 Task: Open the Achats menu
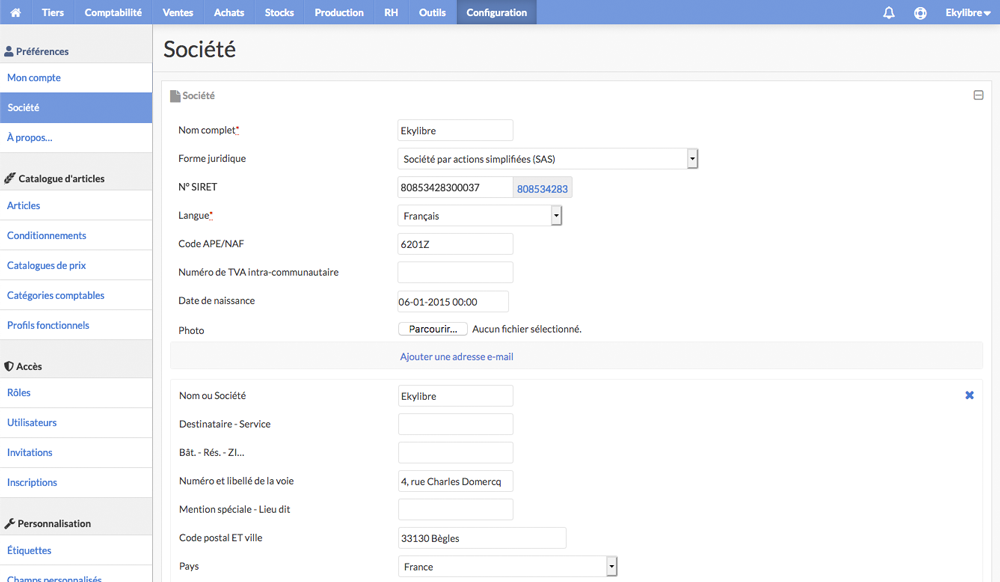(229, 12)
